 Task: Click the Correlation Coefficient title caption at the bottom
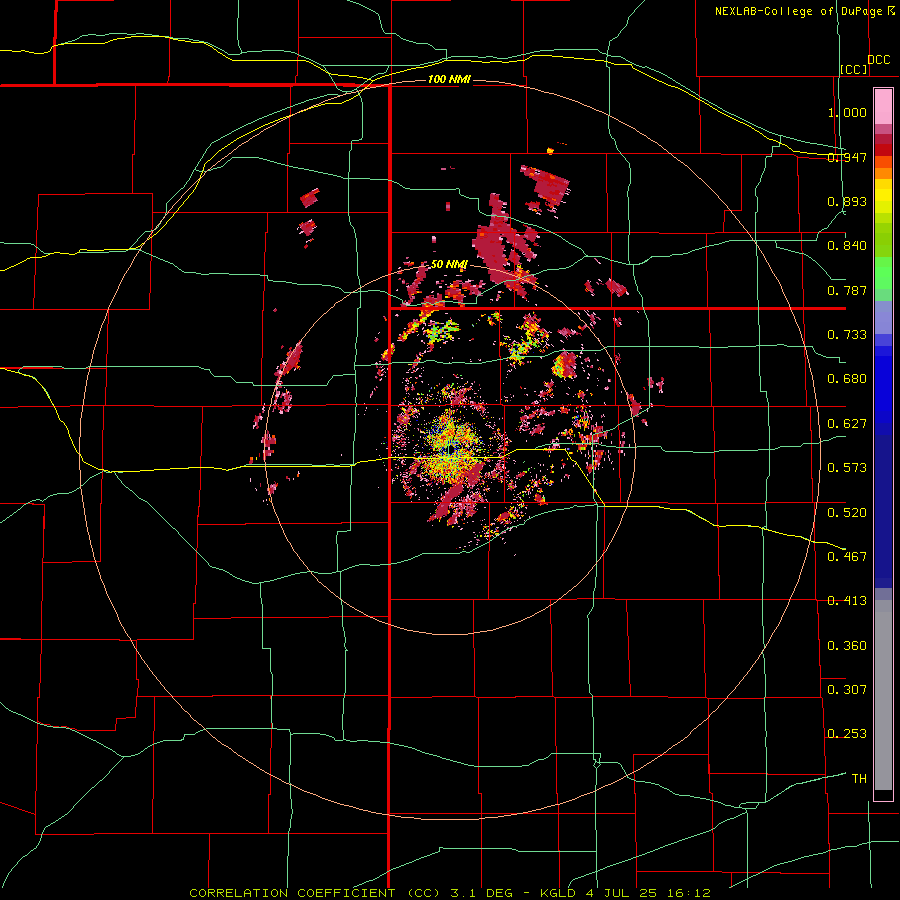(450, 893)
